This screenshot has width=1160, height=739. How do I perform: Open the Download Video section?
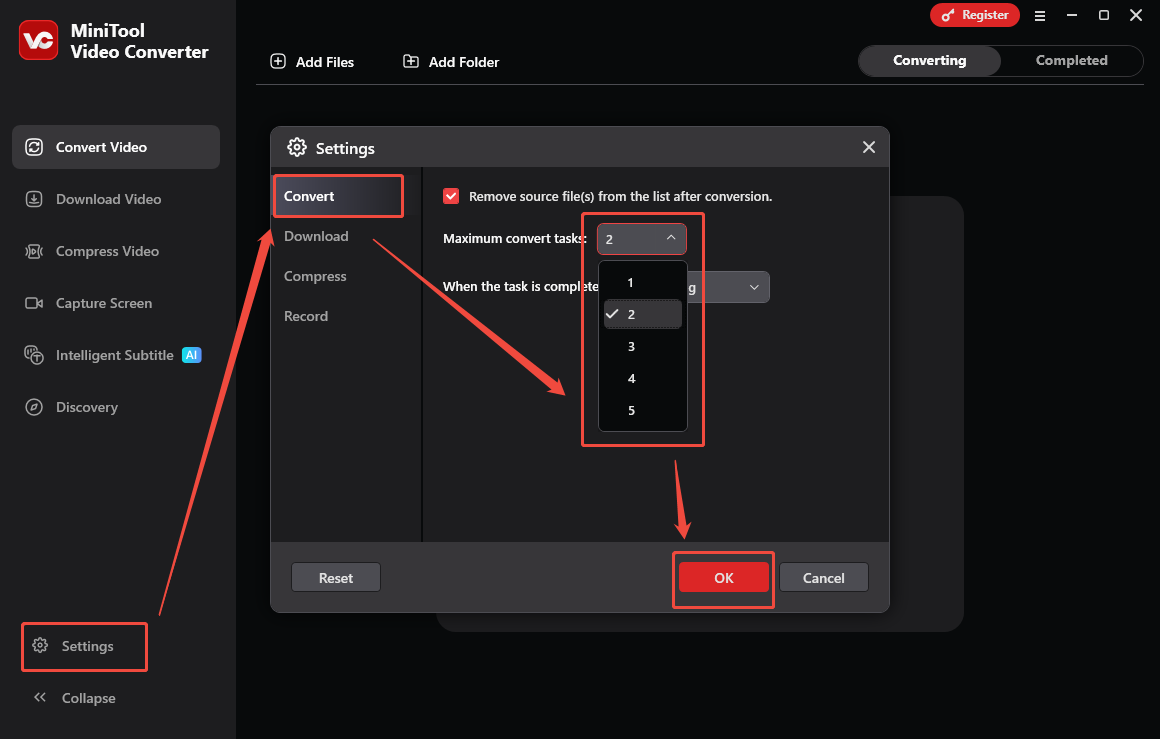coord(104,199)
